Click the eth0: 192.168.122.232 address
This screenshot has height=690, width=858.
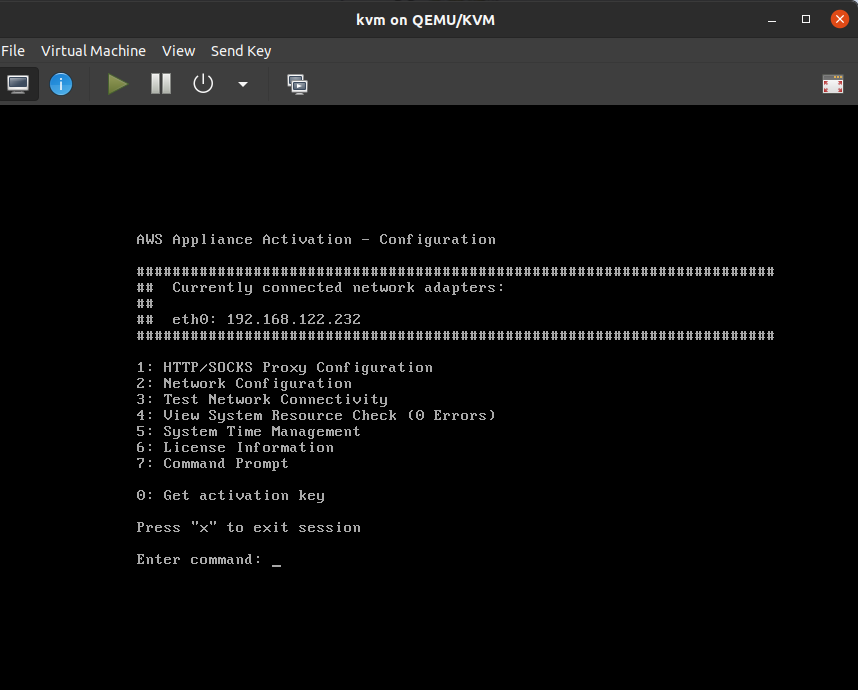[266, 320]
